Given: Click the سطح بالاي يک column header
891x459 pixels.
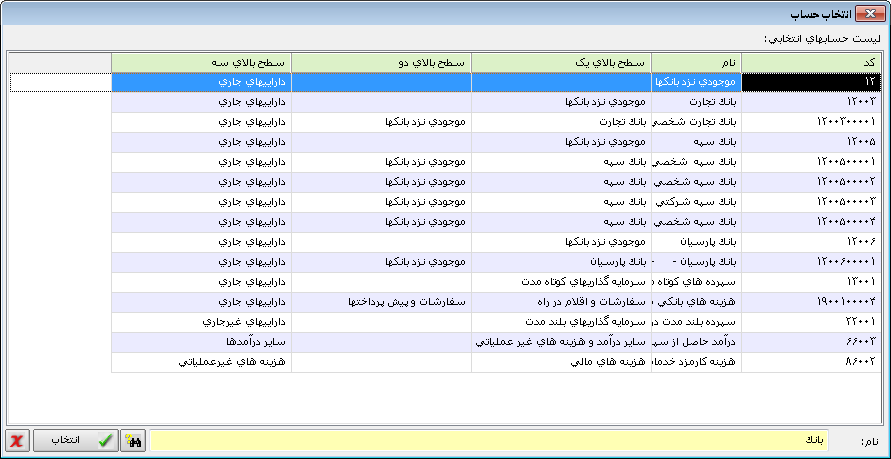Looking at the screenshot, I should tap(561, 62).
